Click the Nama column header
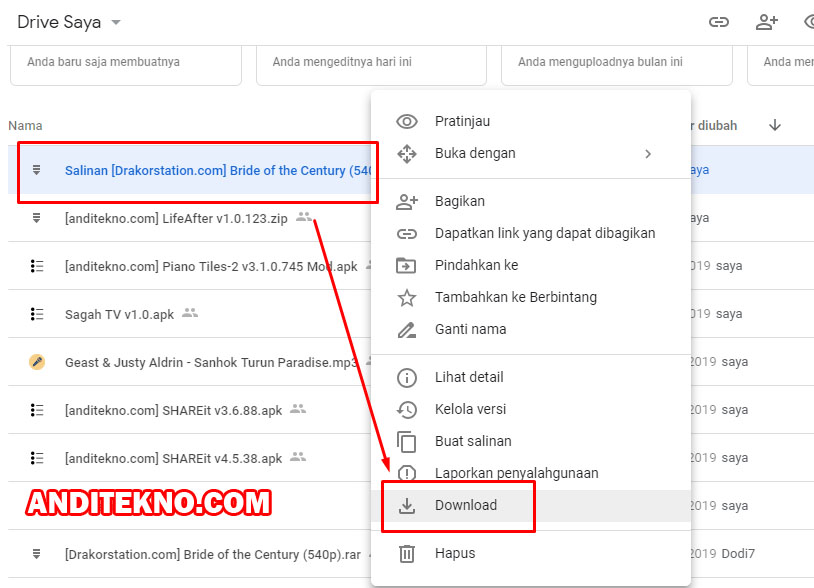 click(25, 126)
